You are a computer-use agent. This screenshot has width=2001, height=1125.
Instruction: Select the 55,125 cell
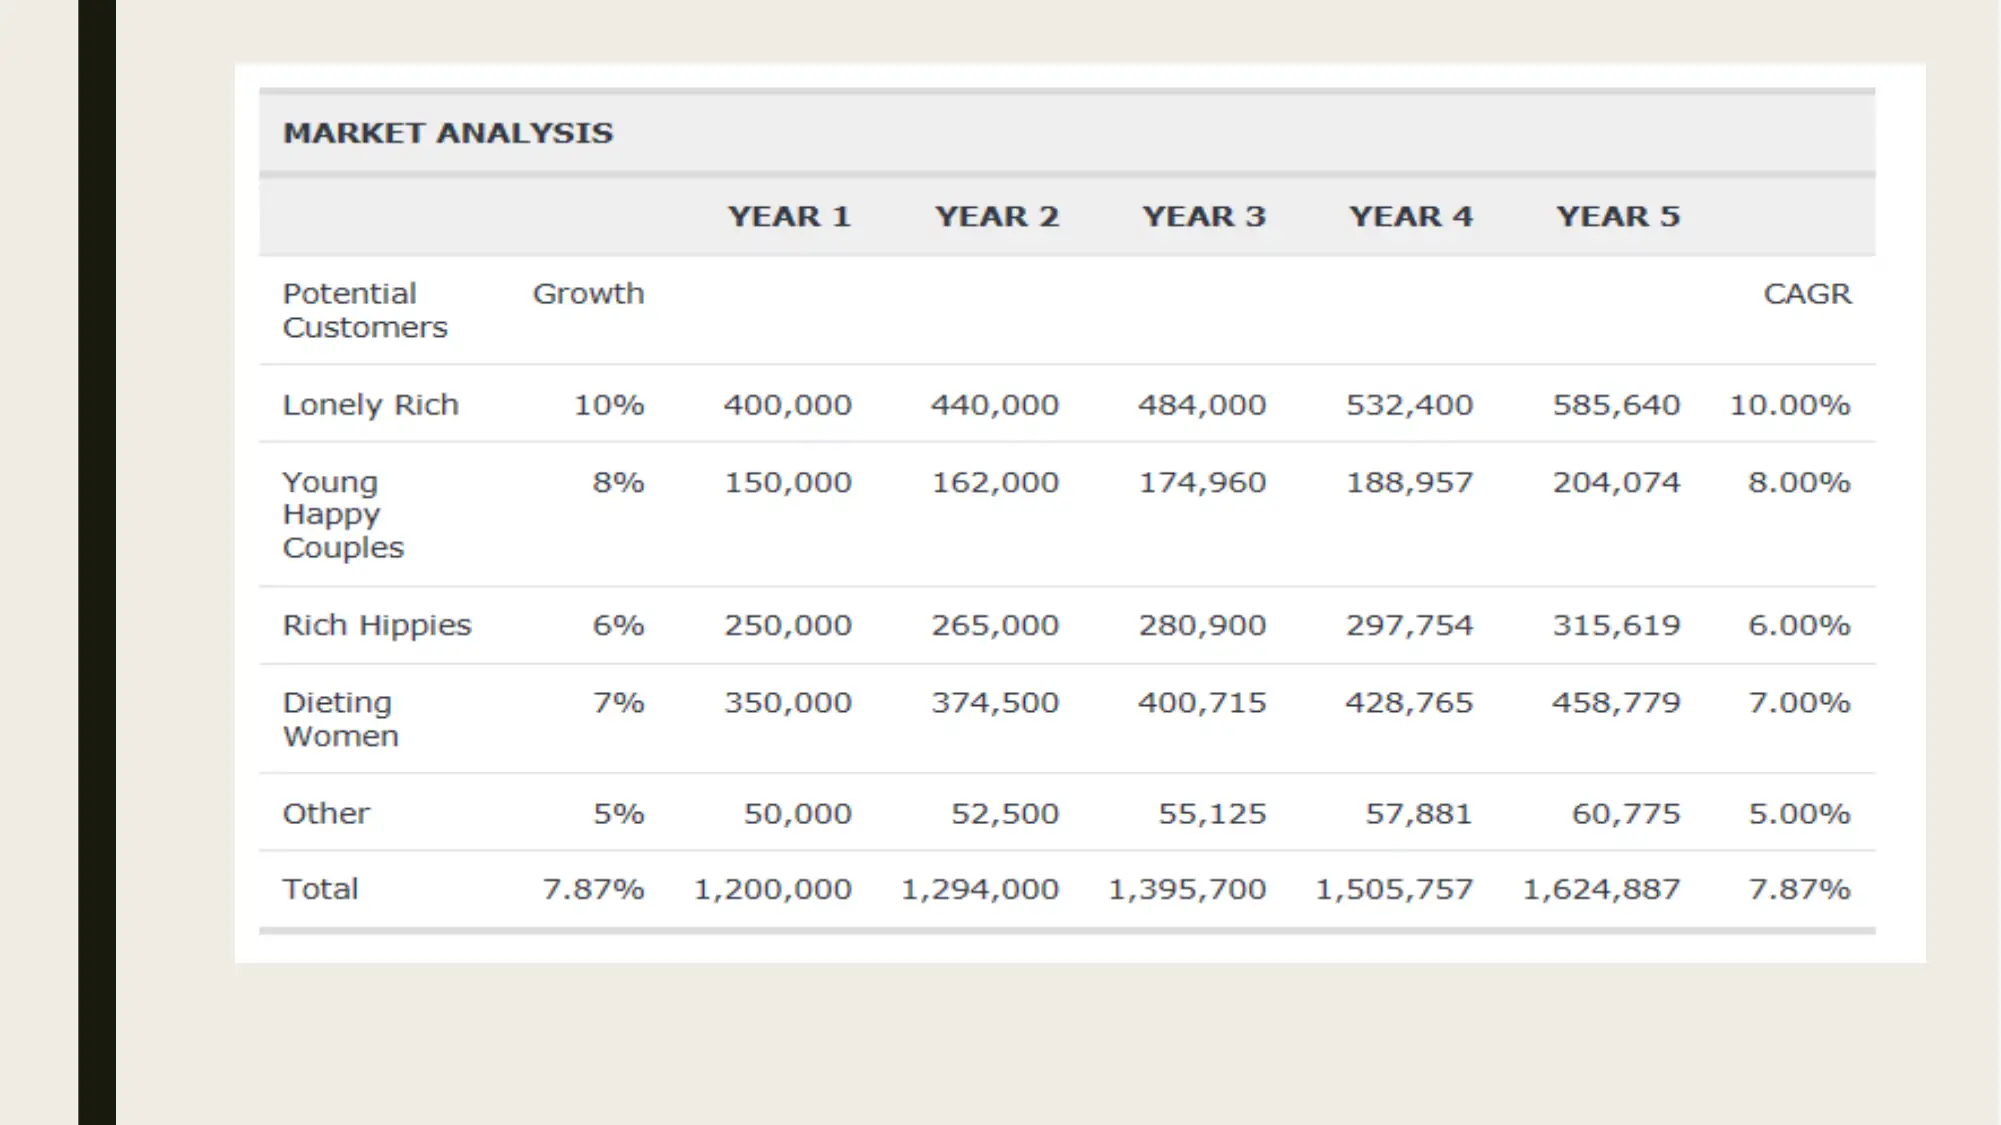pos(1212,813)
